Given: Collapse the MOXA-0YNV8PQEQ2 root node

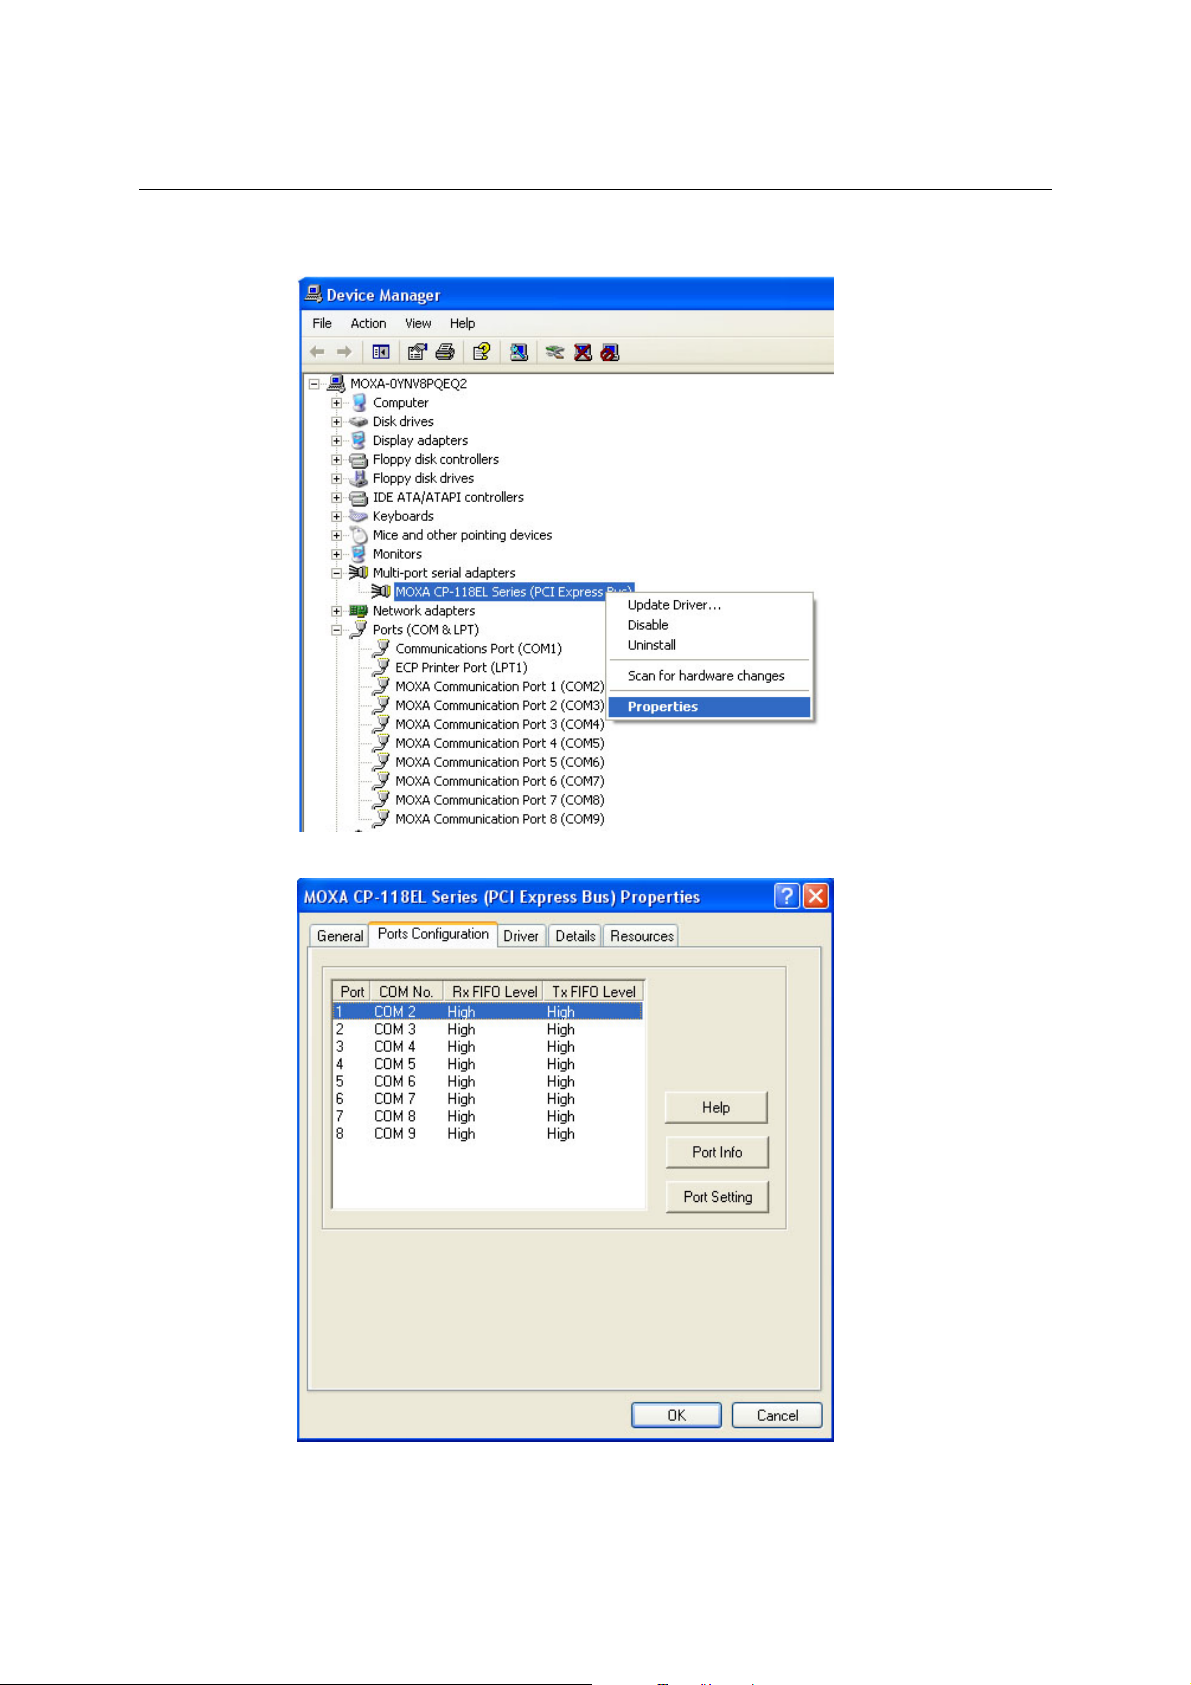Looking at the screenshot, I should (314, 384).
